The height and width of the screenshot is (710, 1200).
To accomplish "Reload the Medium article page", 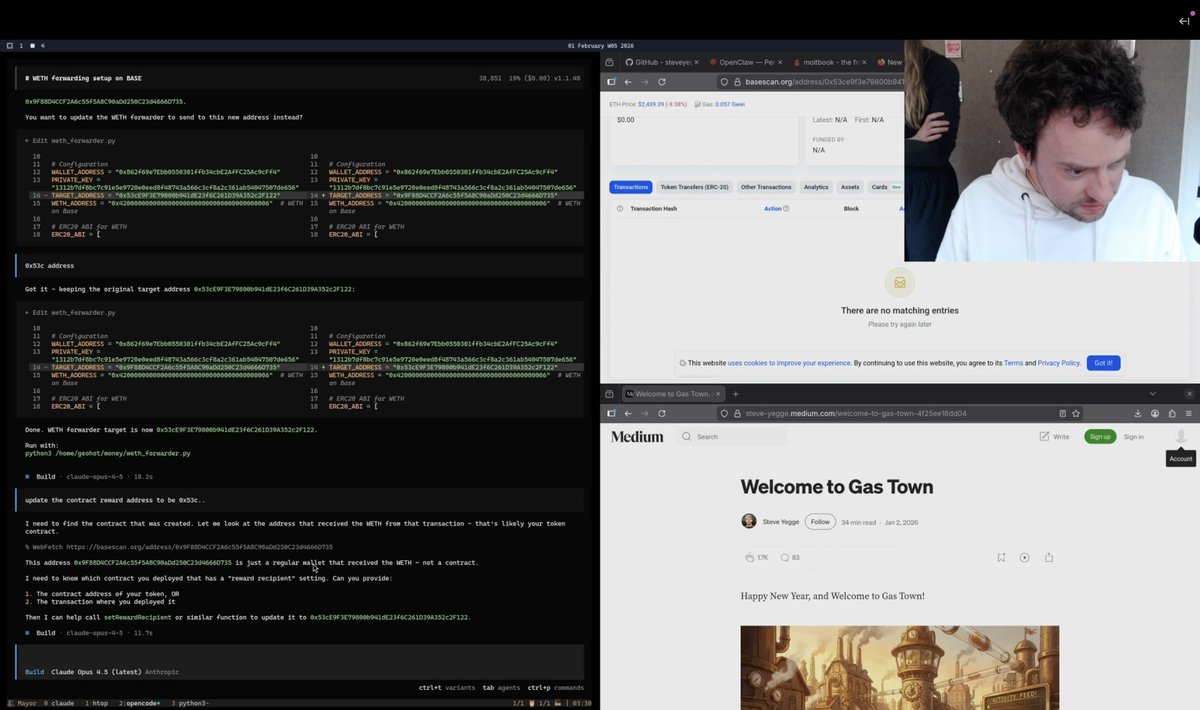I will coord(662,413).
